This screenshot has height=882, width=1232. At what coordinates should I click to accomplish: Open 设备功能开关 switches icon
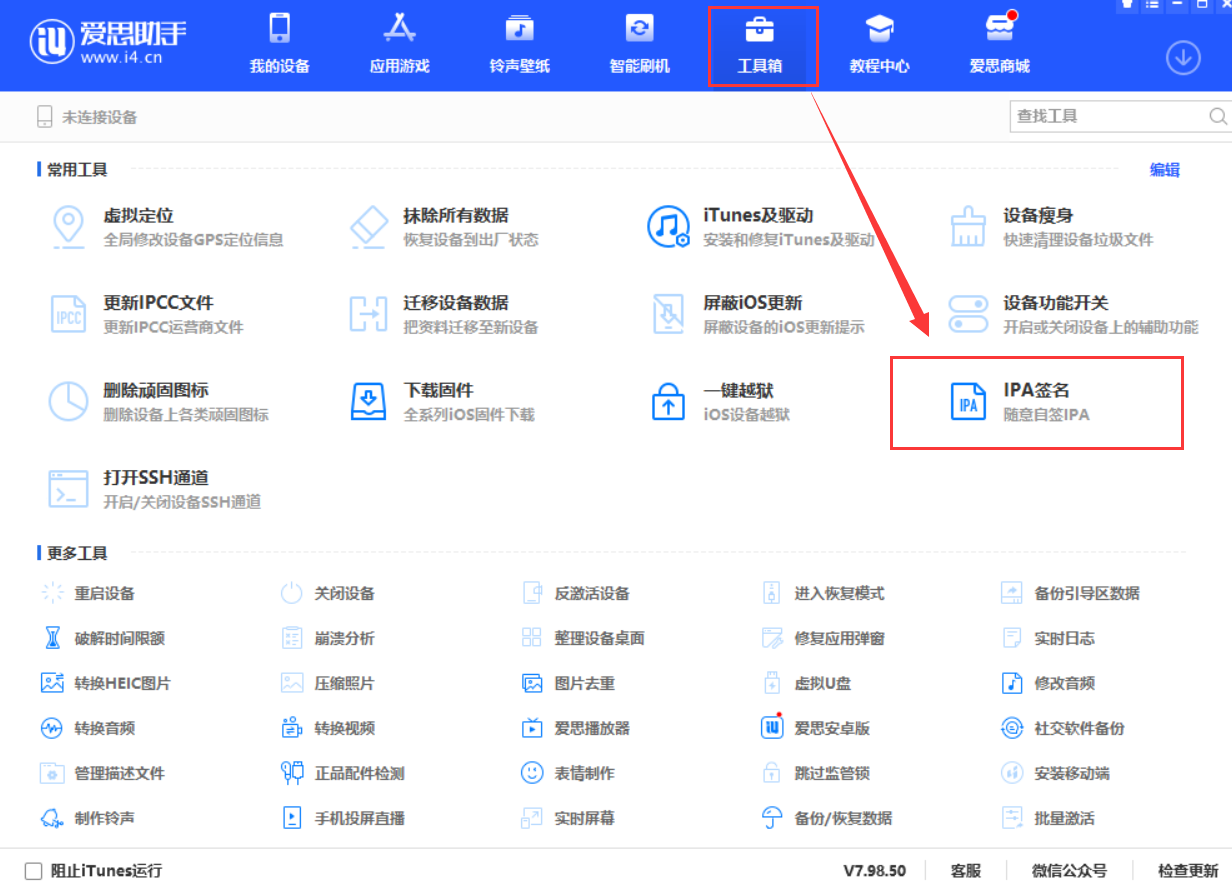(968, 314)
